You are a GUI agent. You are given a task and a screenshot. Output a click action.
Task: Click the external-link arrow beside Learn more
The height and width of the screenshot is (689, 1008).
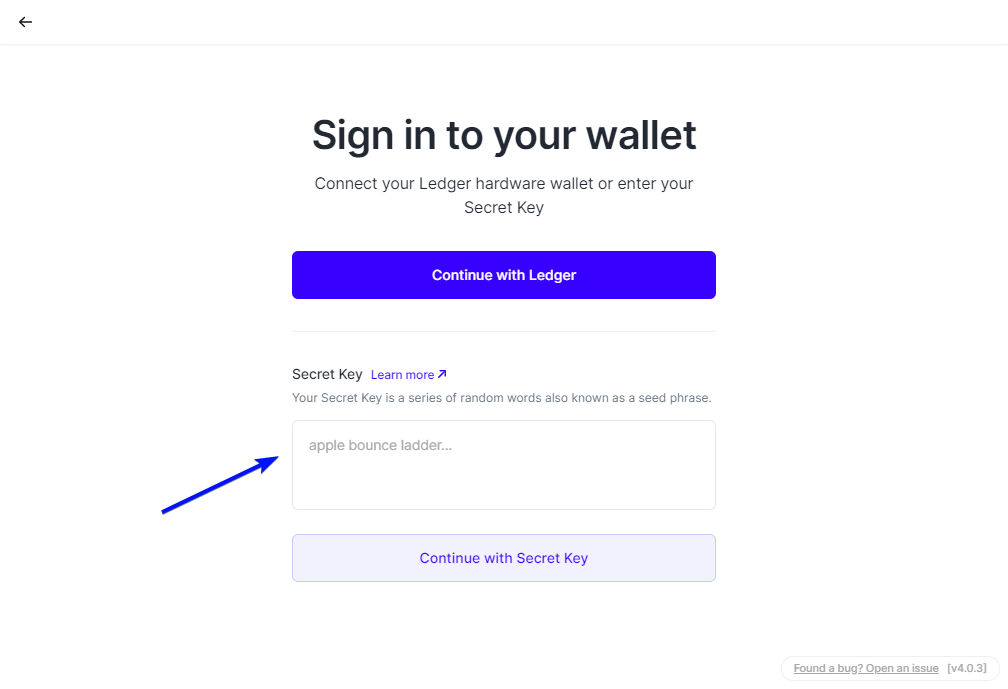click(442, 375)
